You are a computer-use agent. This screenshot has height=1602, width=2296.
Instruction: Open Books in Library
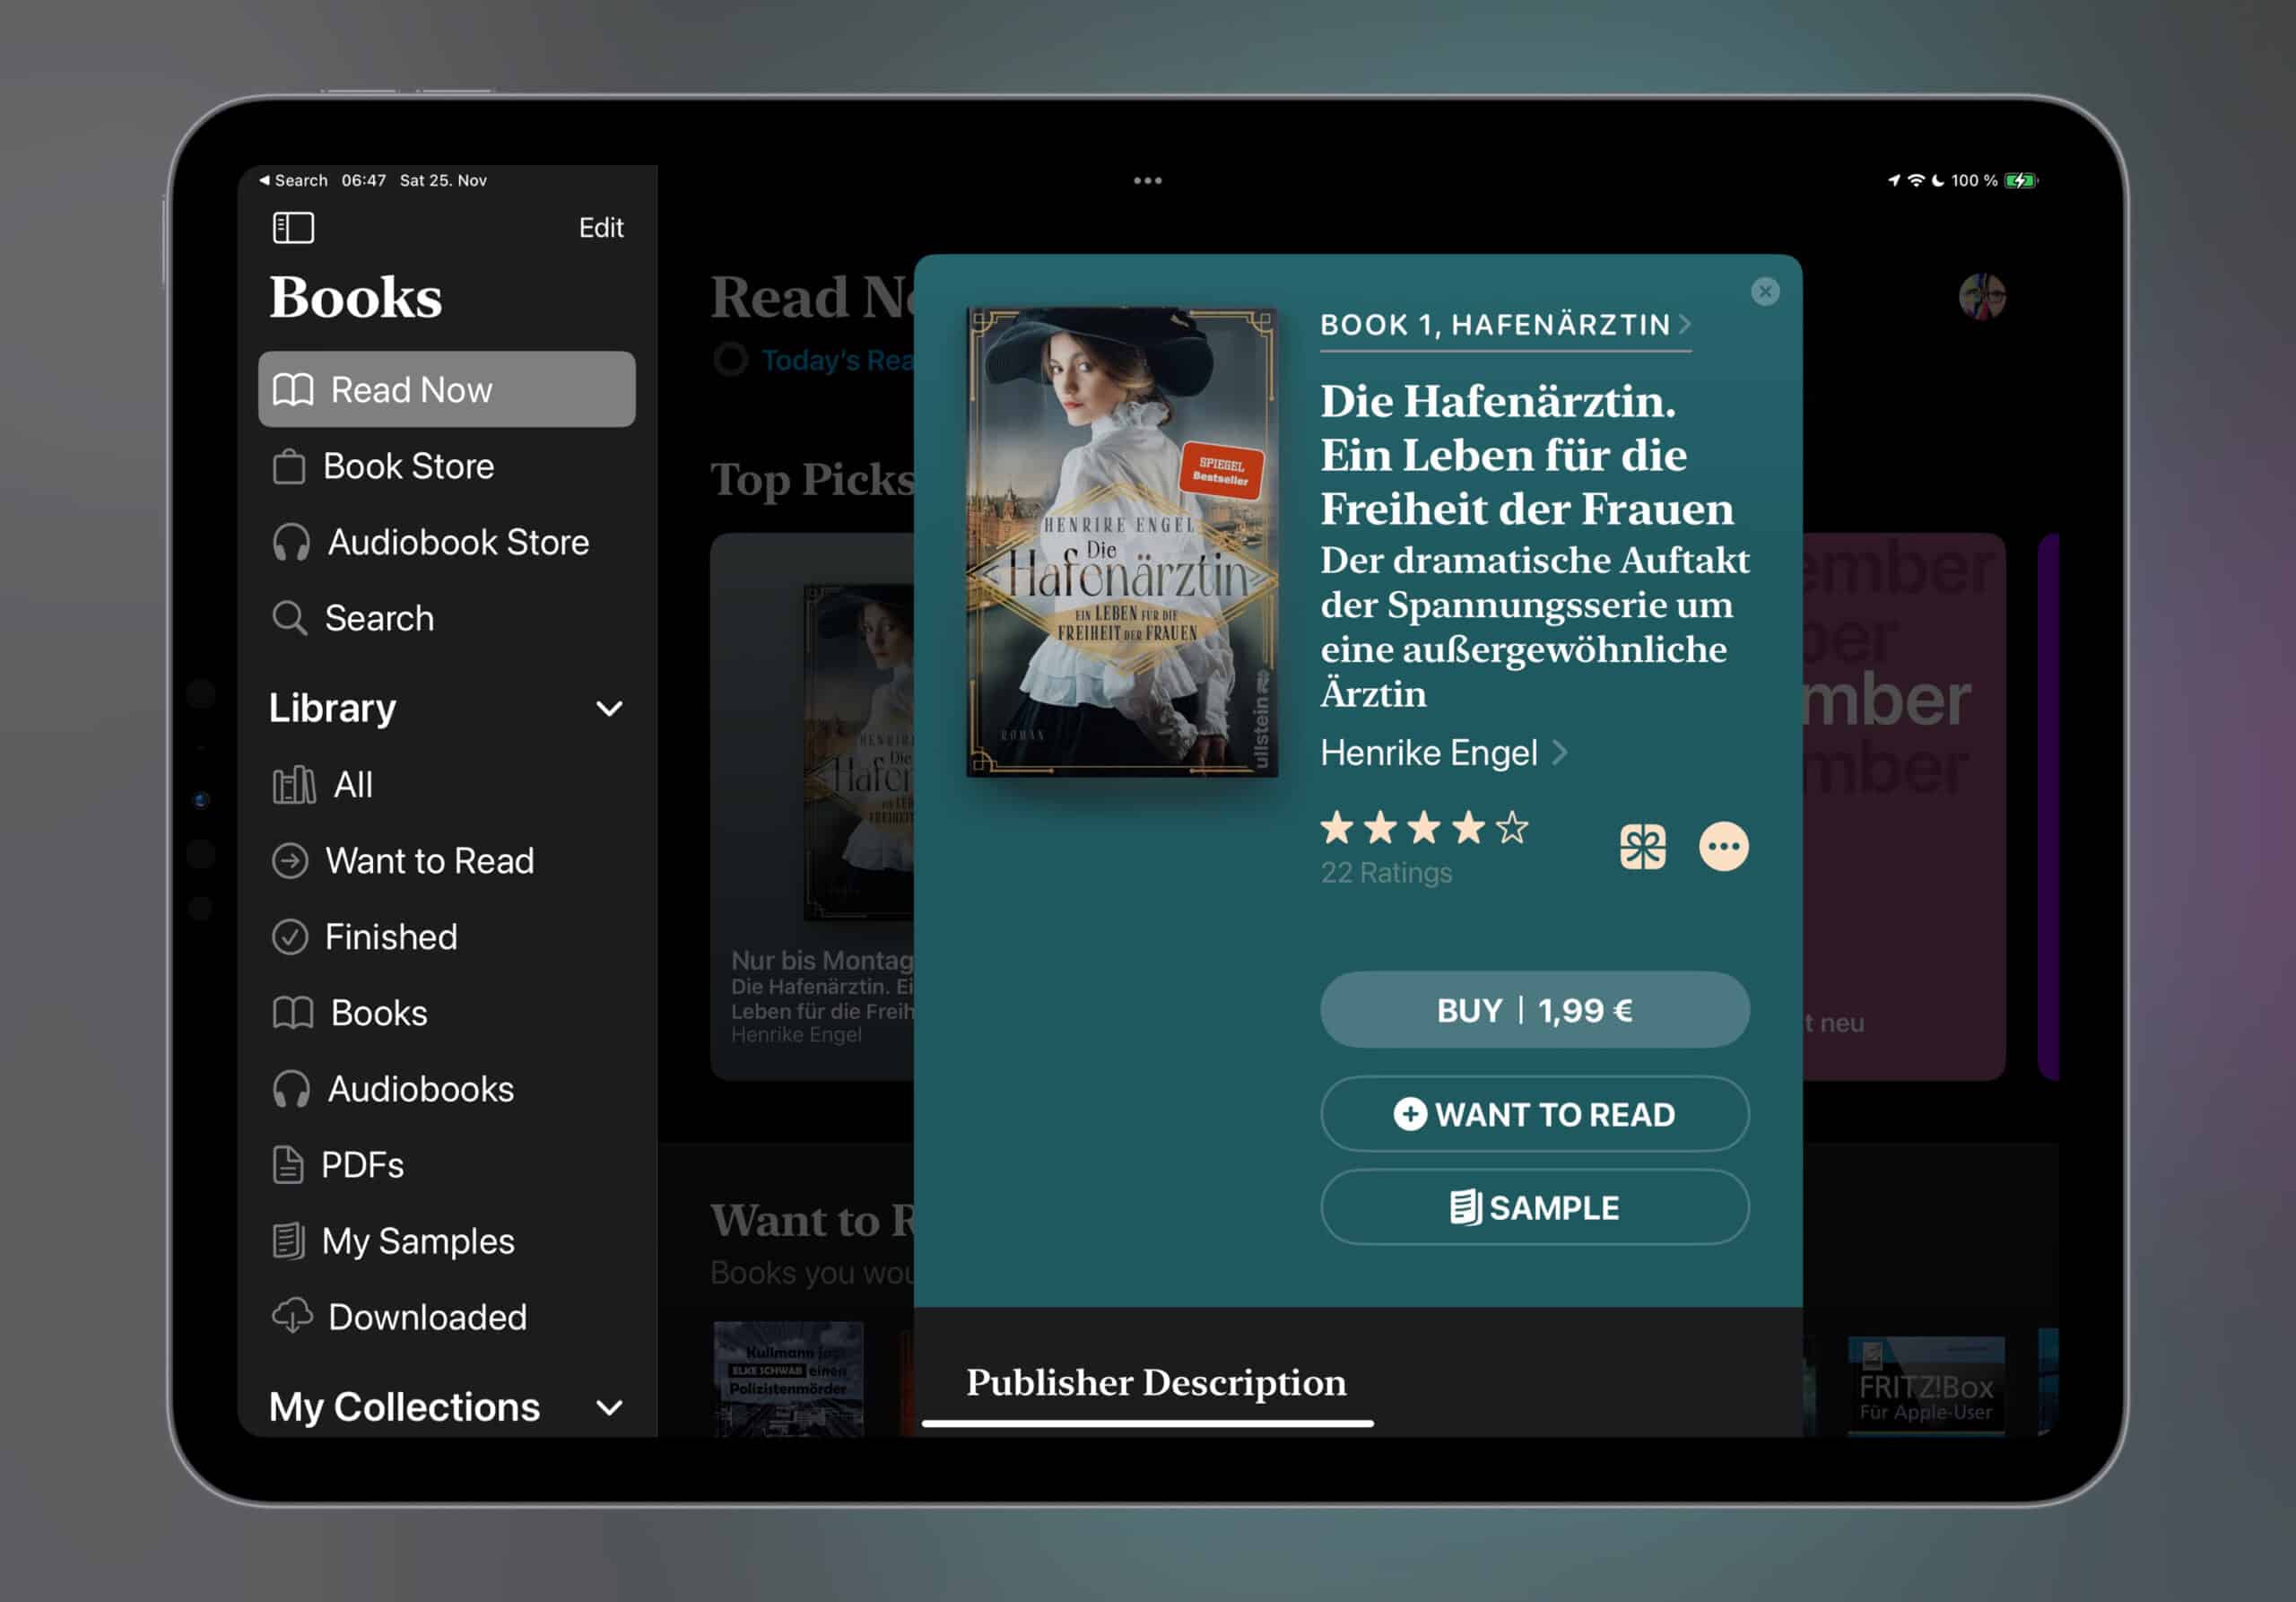(446, 1013)
